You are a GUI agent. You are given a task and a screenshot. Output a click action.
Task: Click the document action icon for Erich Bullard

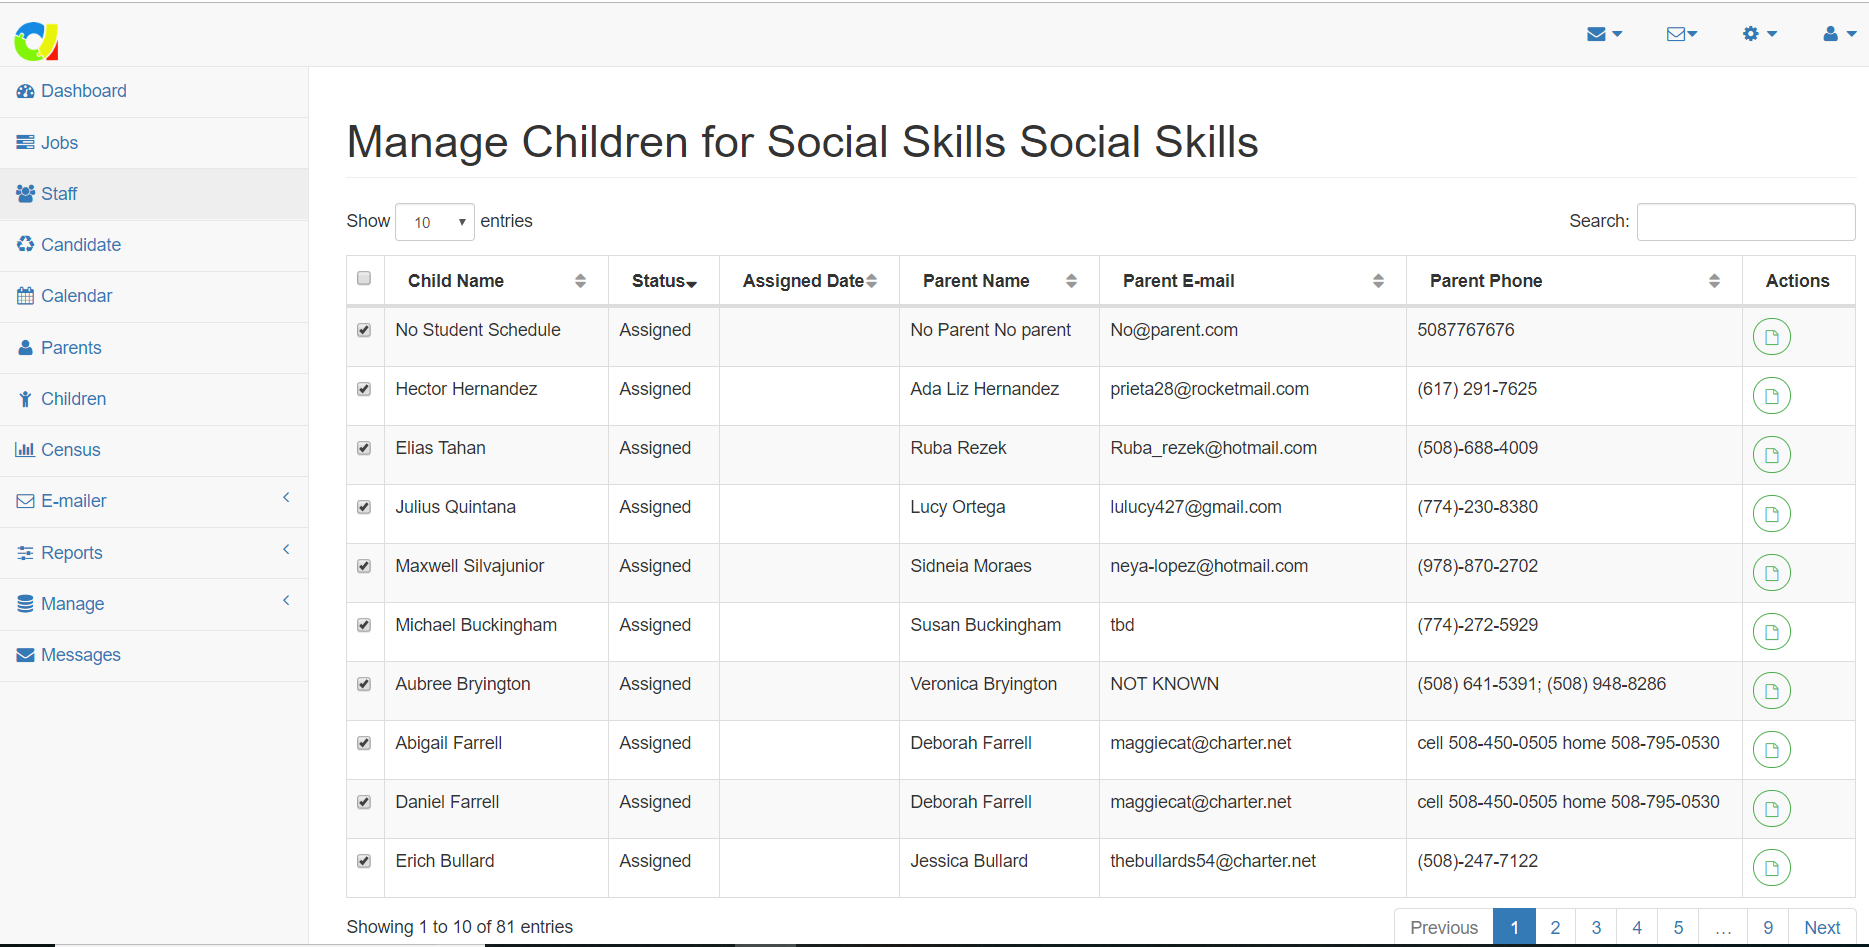(1771, 868)
